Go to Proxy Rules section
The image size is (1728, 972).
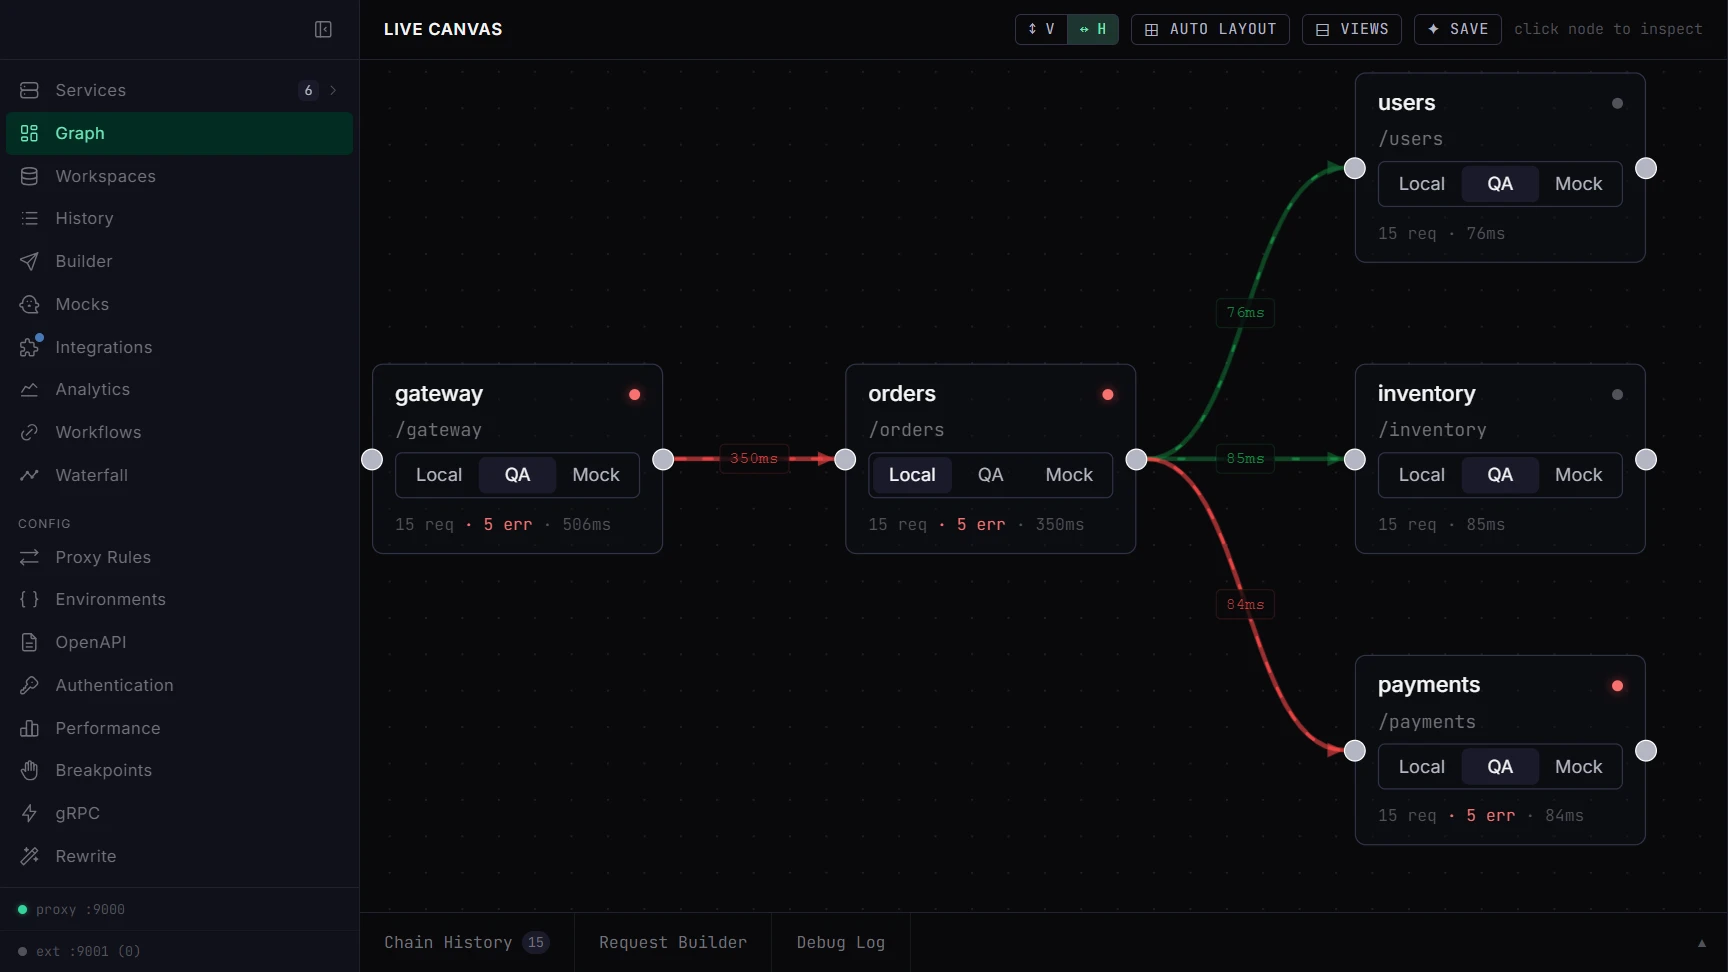point(180,557)
